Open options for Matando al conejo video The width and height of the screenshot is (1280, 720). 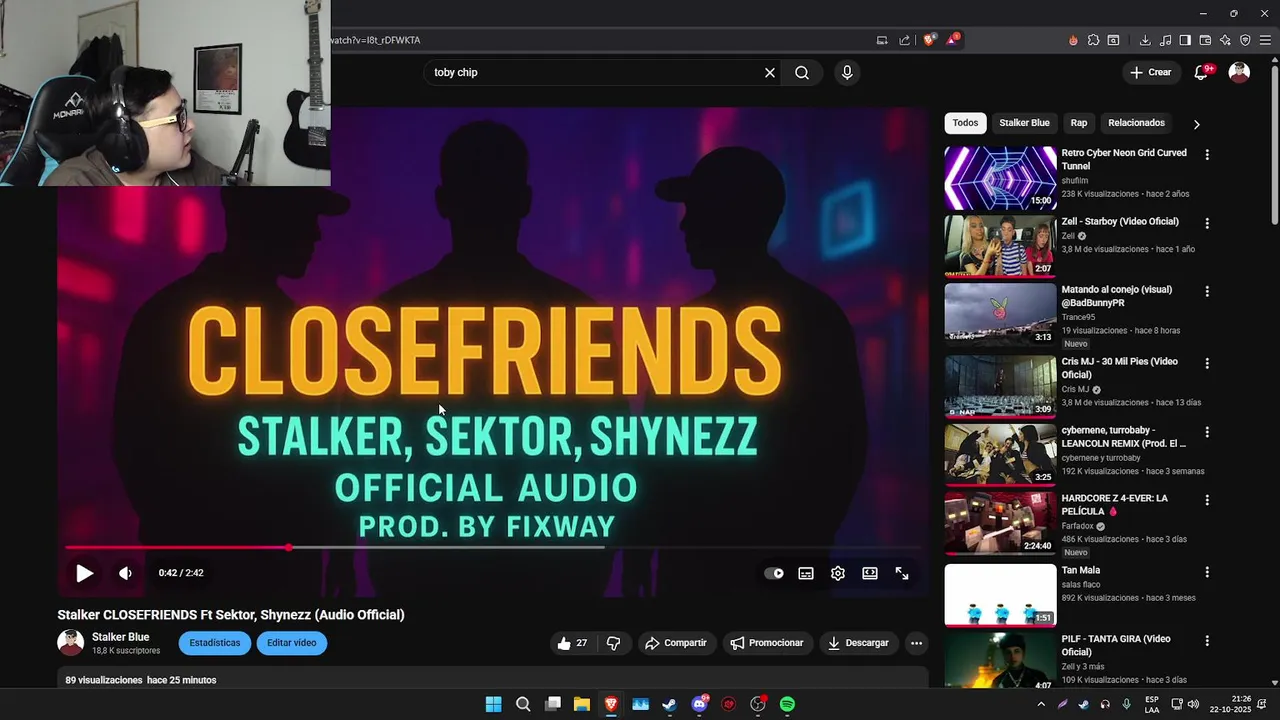click(1207, 291)
